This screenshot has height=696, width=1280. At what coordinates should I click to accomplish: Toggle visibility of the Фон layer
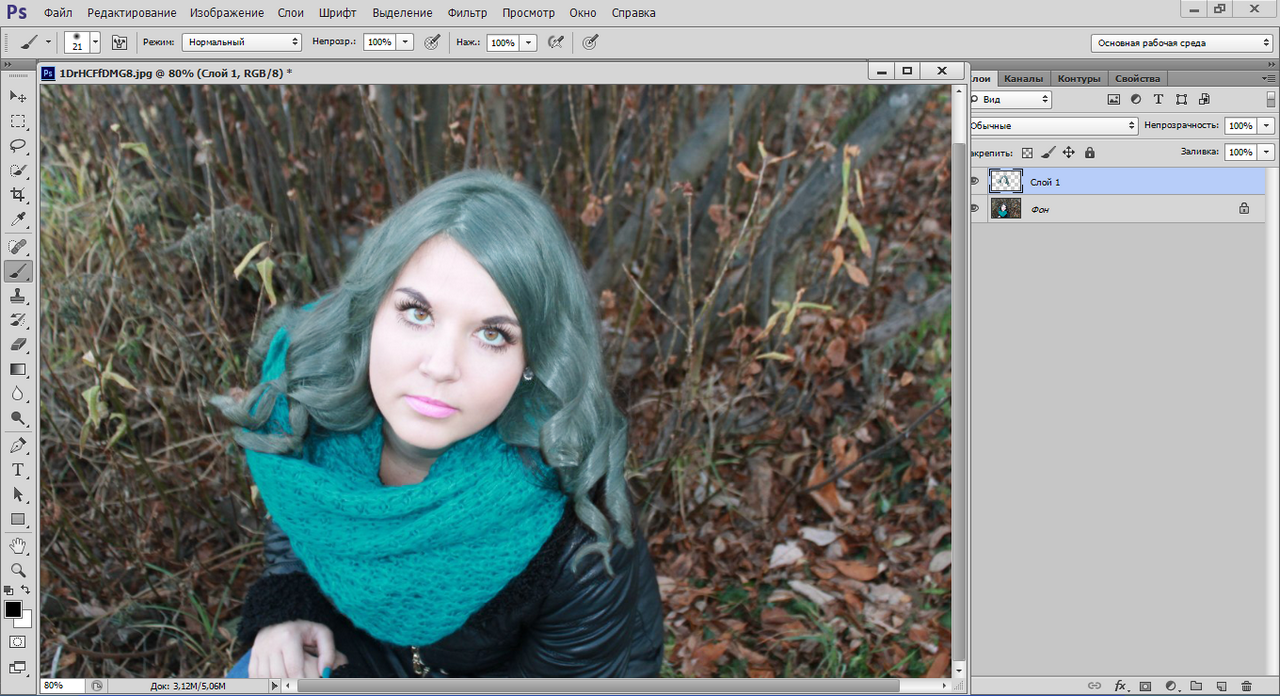(975, 209)
